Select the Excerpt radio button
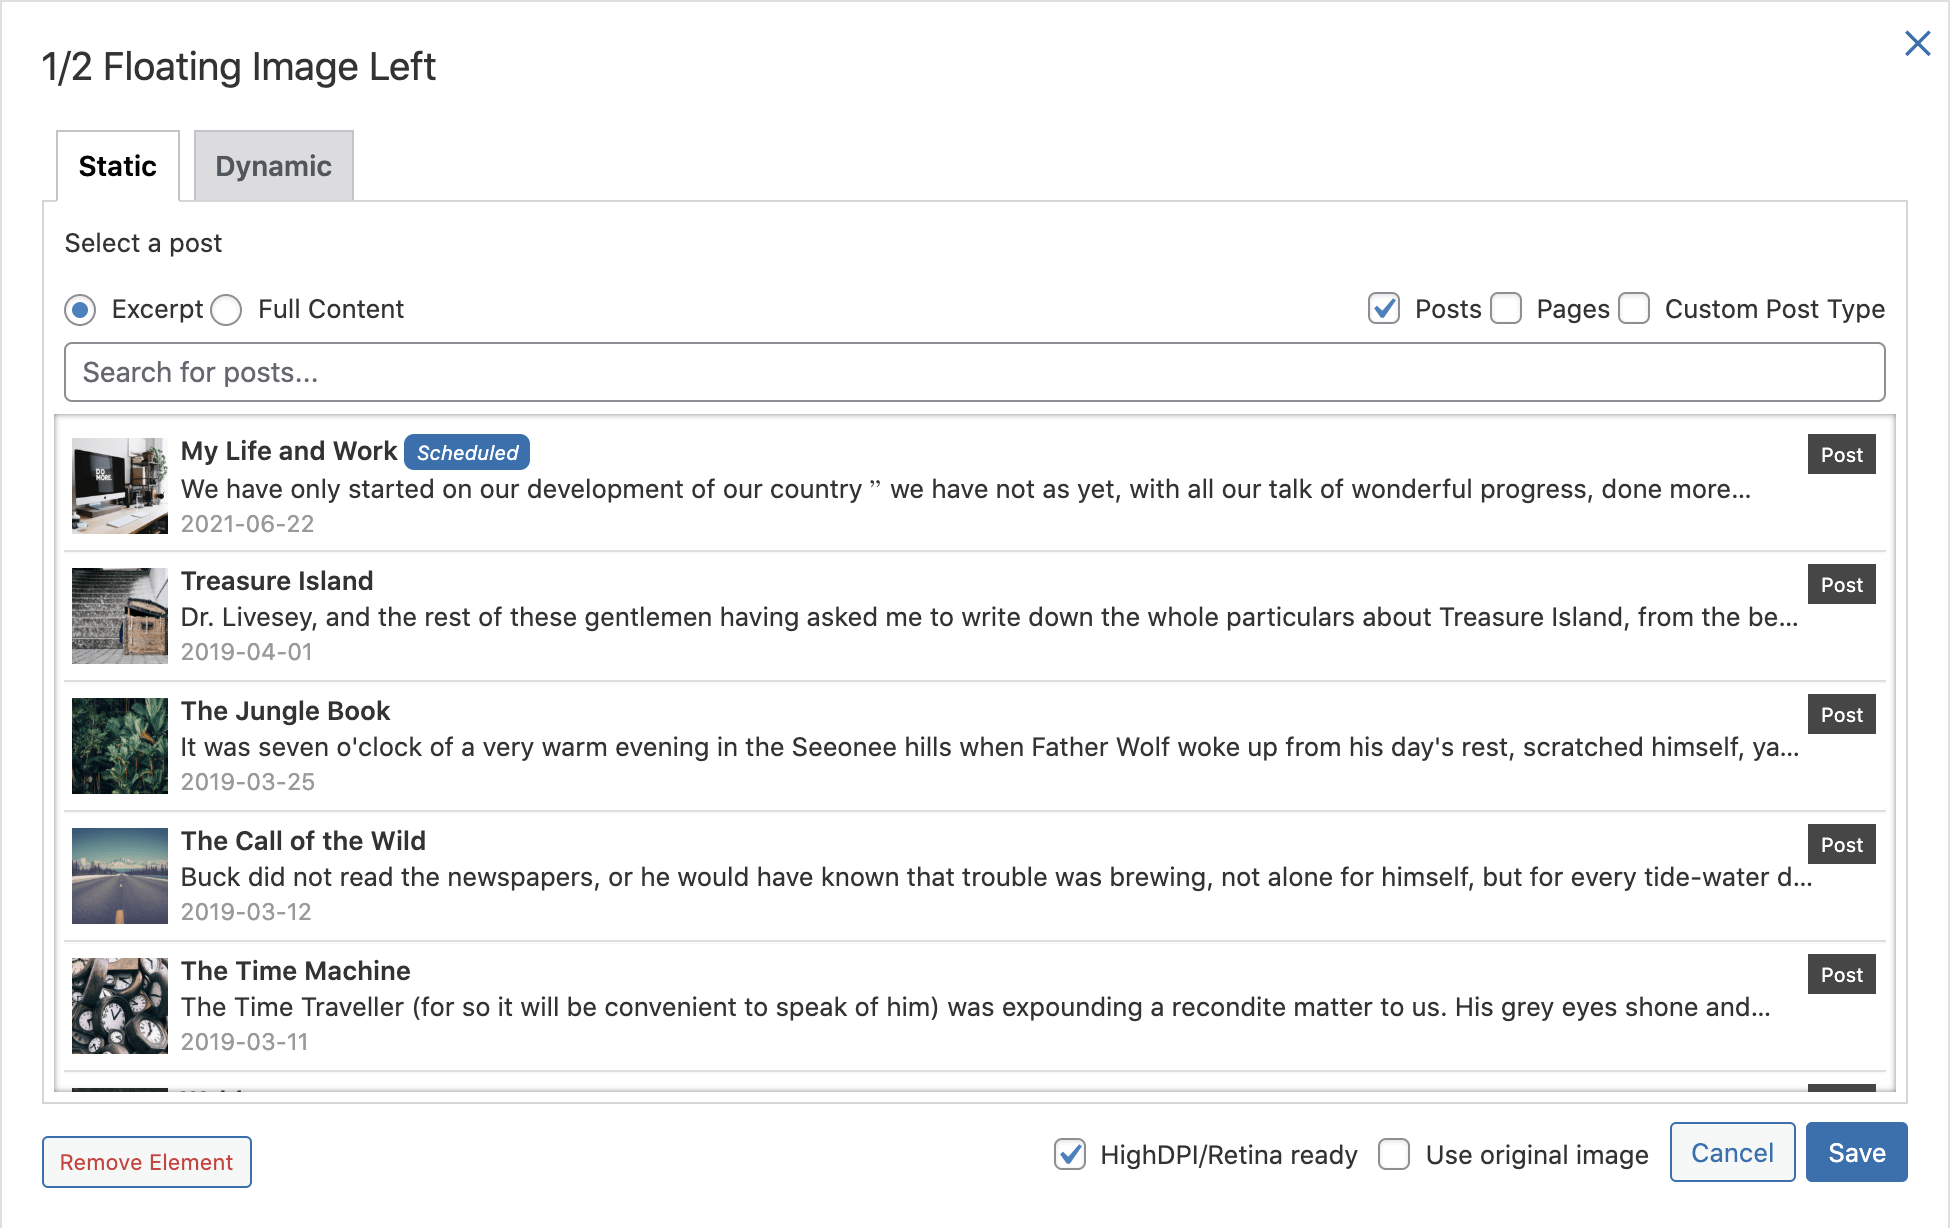The width and height of the screenshot is (1950, 1228). coord(79,310)
